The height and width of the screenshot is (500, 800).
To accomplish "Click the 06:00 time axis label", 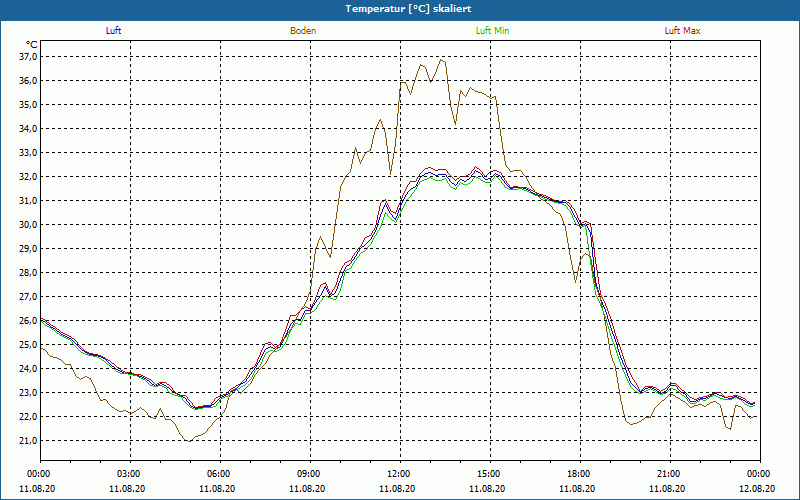I will [217, 474].
